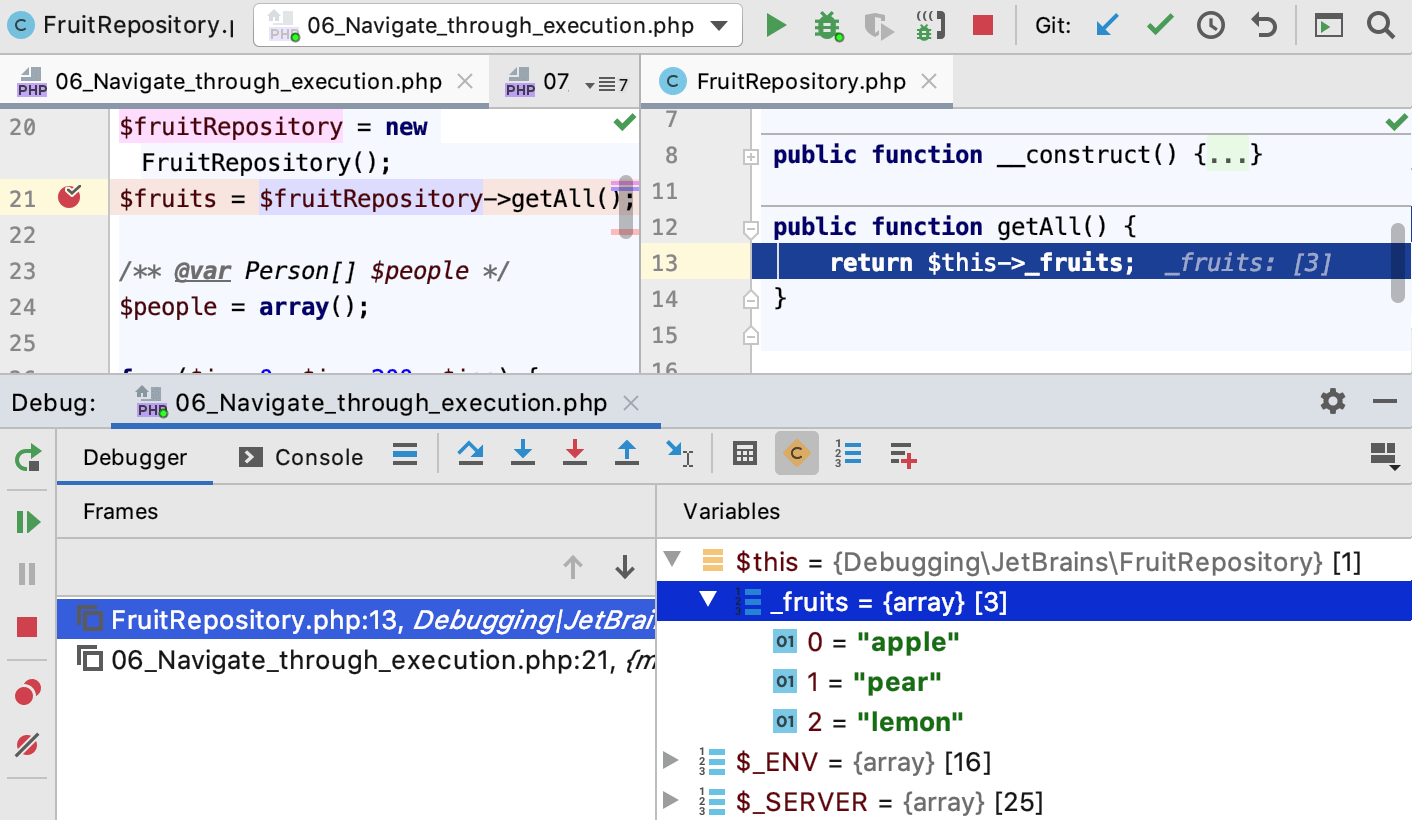This screenshot has width=1412, height=820.
Task: Click the right editor's vertical scrollbar
Action: pos(1398,262)
